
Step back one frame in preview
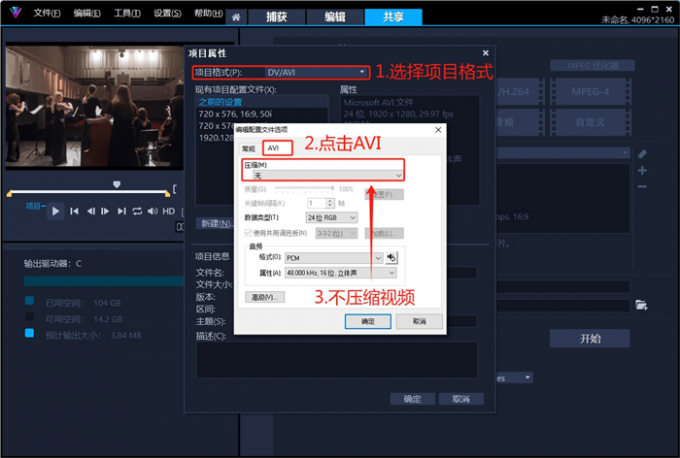point(91,211)
